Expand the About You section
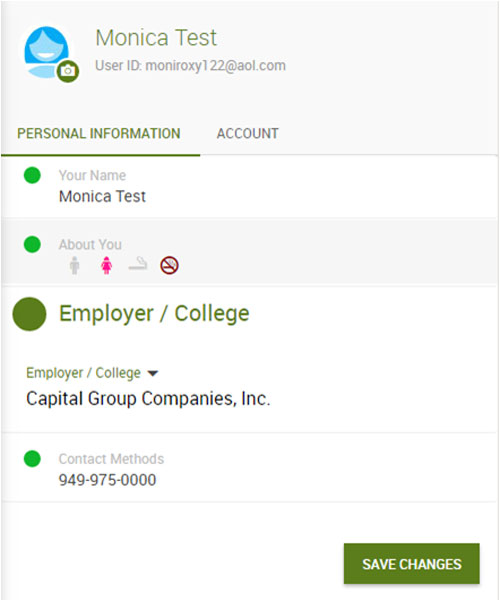The height and width of the screenshot is (601, 500). click(249, 253)
